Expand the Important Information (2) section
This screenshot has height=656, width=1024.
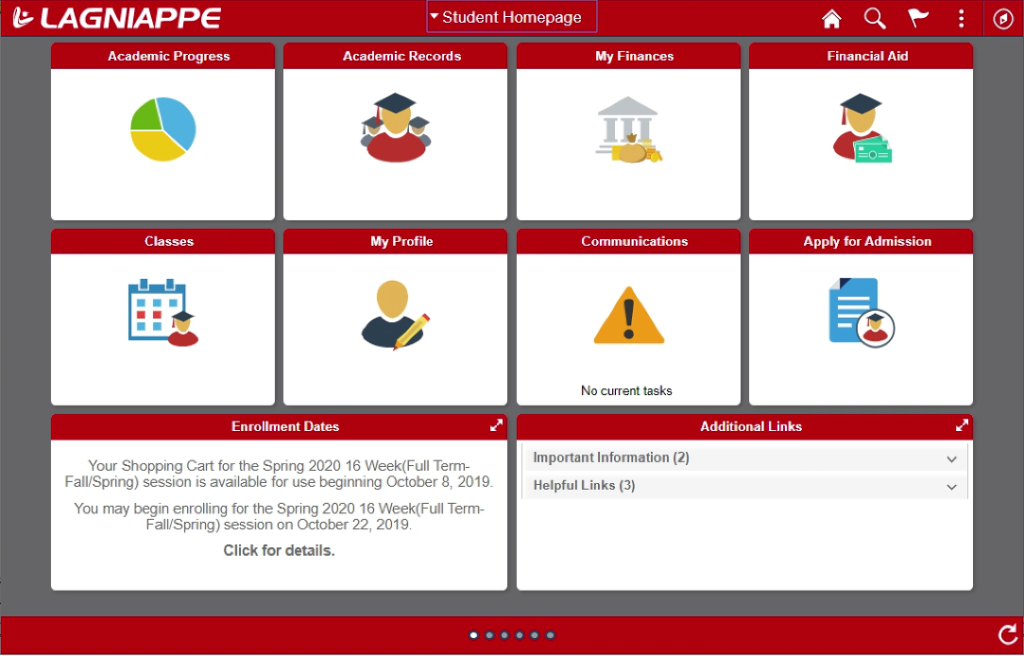(x=745, y=458)
